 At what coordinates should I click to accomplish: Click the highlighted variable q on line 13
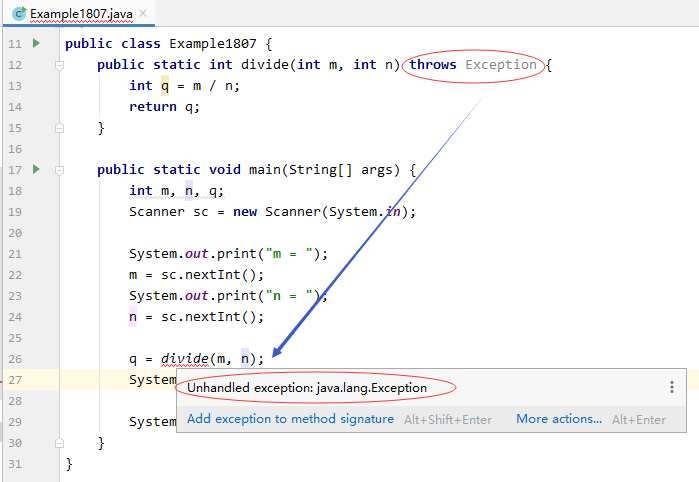165,86
